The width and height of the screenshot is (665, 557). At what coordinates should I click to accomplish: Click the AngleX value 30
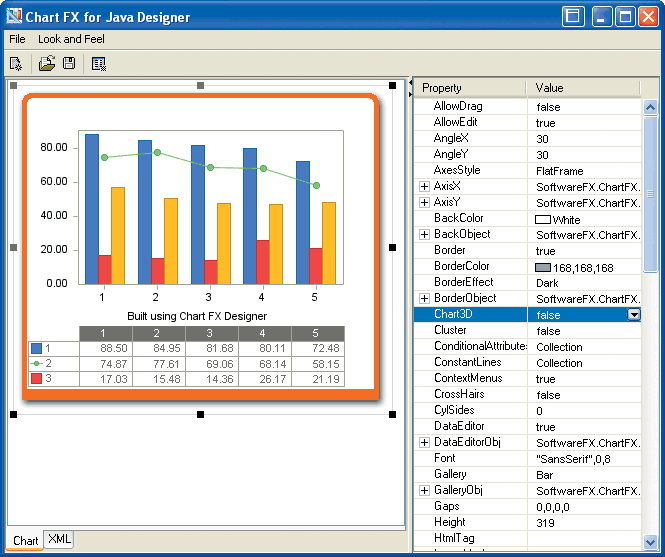pos(542,139)
